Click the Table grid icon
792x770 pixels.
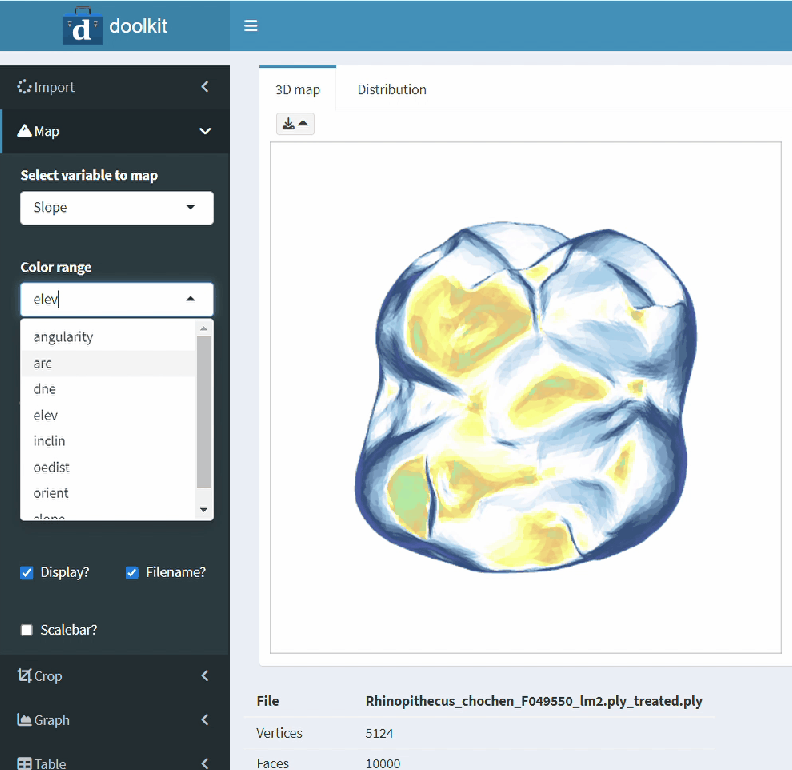(x=25, y=763)
